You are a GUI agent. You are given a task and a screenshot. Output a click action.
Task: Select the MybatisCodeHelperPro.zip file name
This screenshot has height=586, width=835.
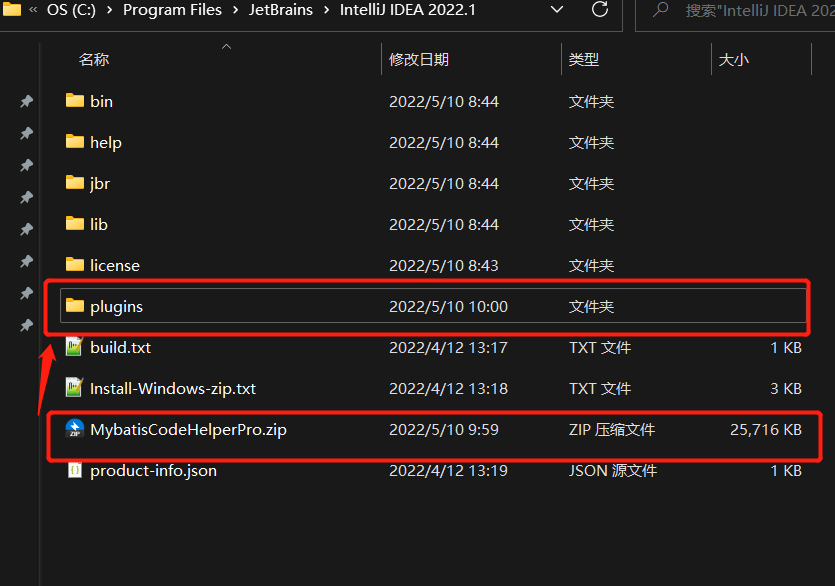pos(188,429)
